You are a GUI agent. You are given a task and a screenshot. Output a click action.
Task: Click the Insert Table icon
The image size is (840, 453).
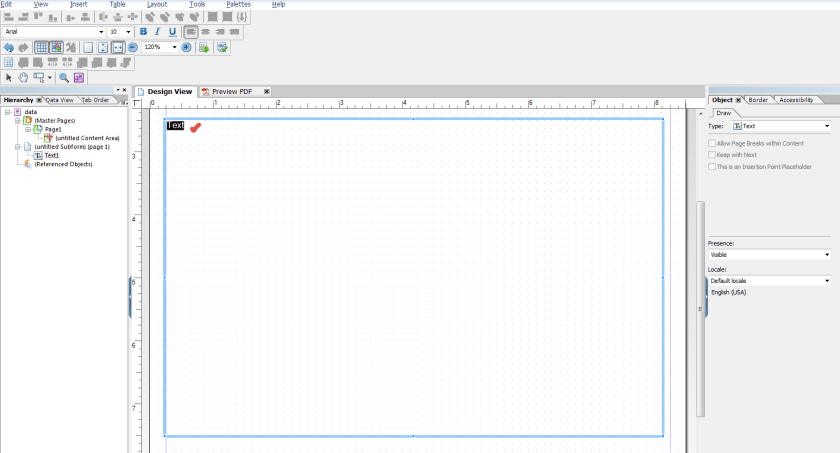[x=9, y=63]
